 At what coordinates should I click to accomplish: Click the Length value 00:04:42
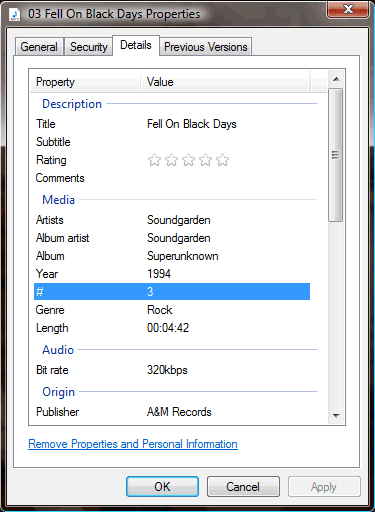pyautogui.click(x=168, y=328)
